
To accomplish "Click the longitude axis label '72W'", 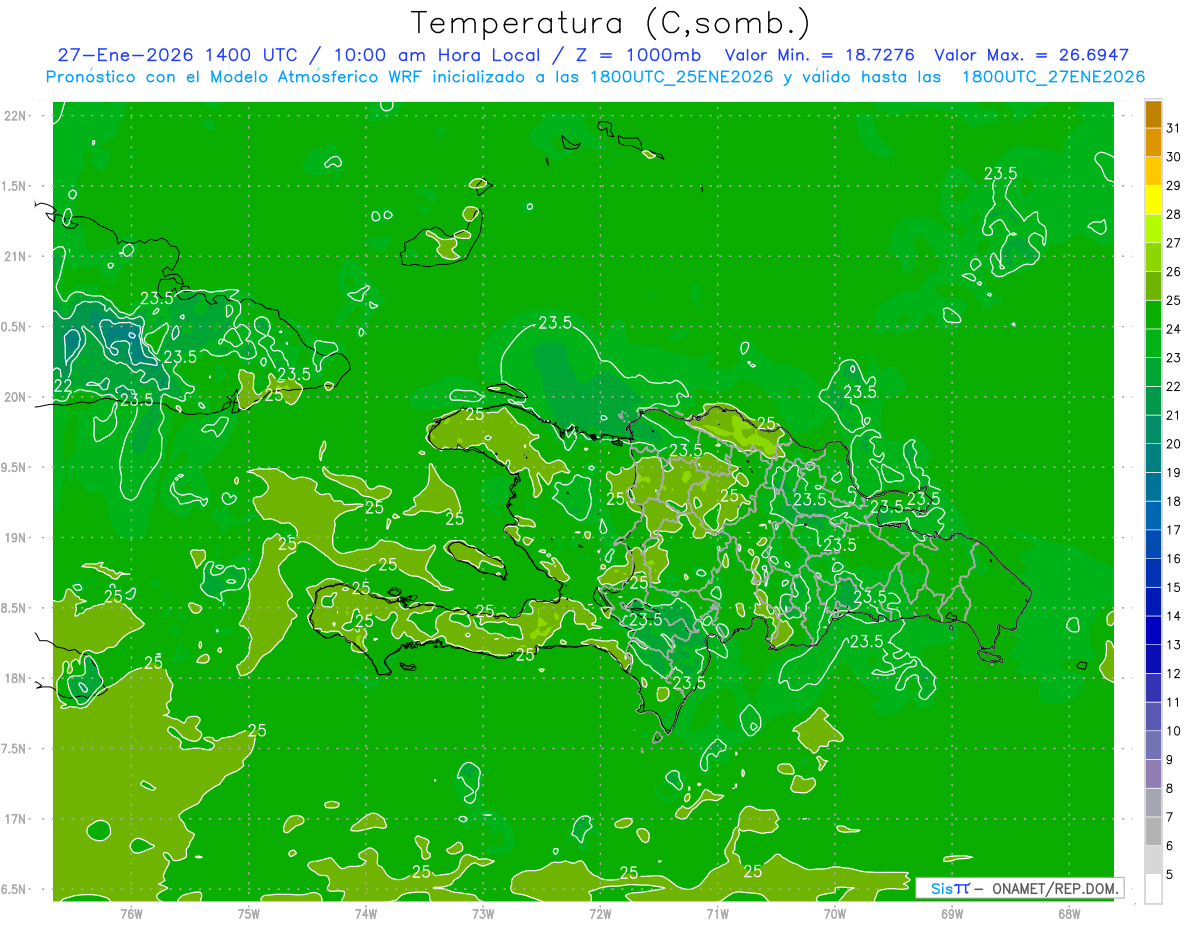I will tap(600, 913).
